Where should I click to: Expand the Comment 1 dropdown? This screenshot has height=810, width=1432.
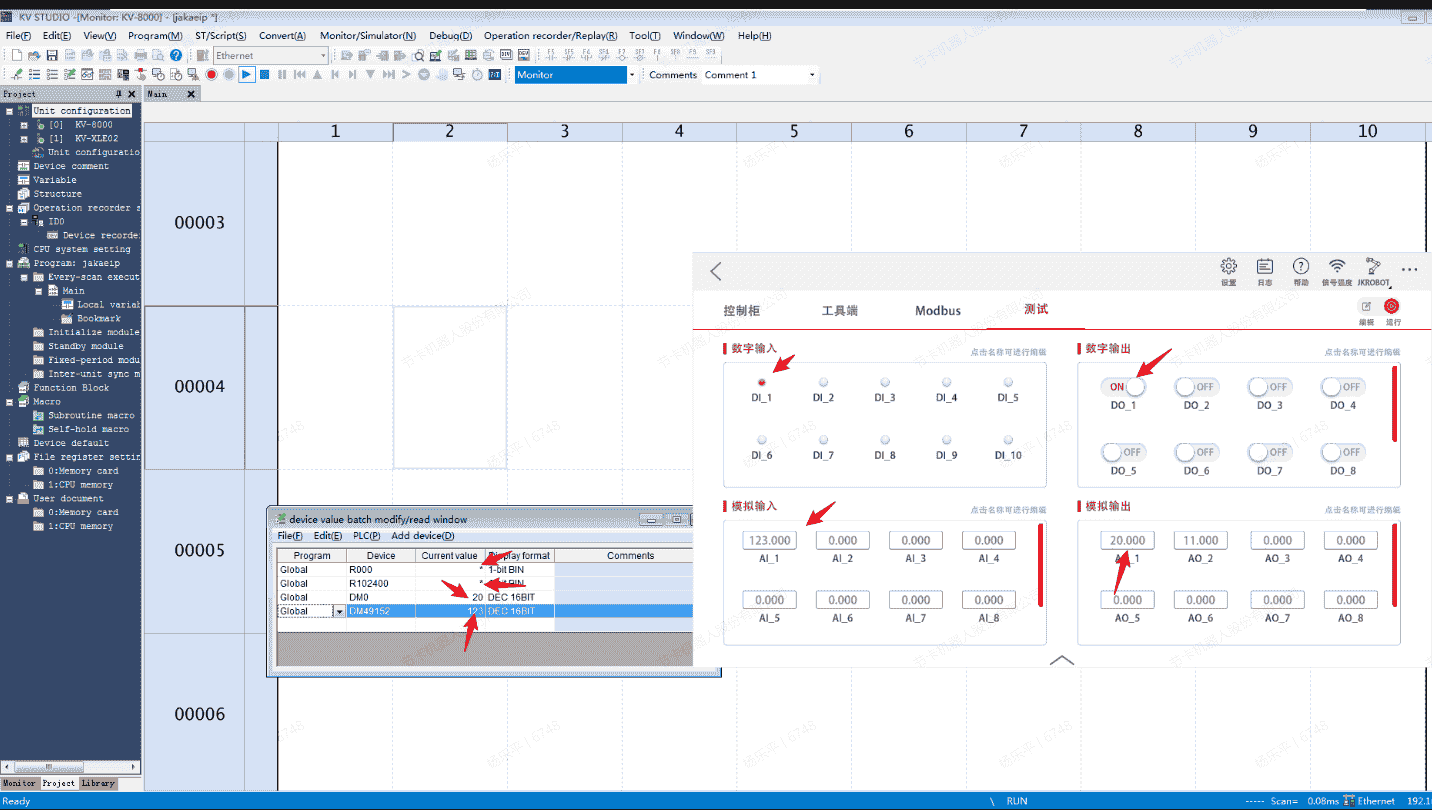(811, 75)
